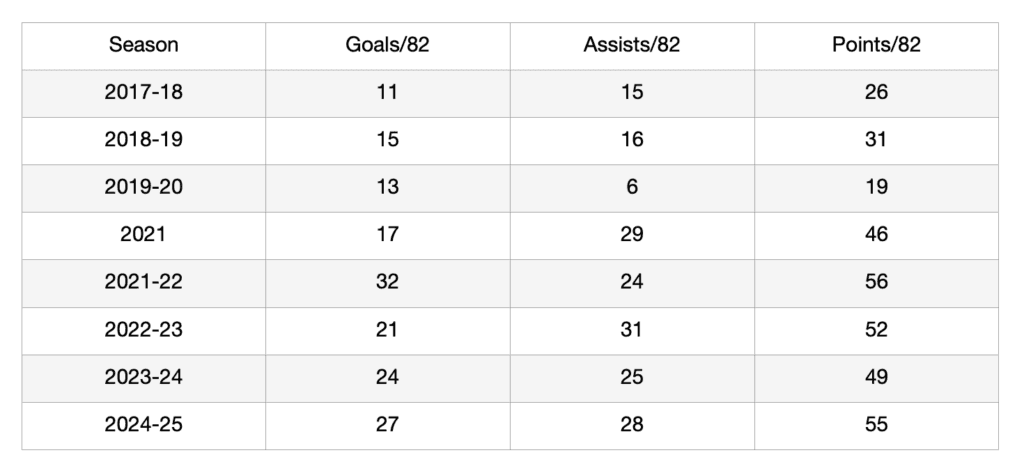This screenshot has width=1024, height=471.
Task: Click the 2024-25 points value of 55
Action: [x=876, y=425]
